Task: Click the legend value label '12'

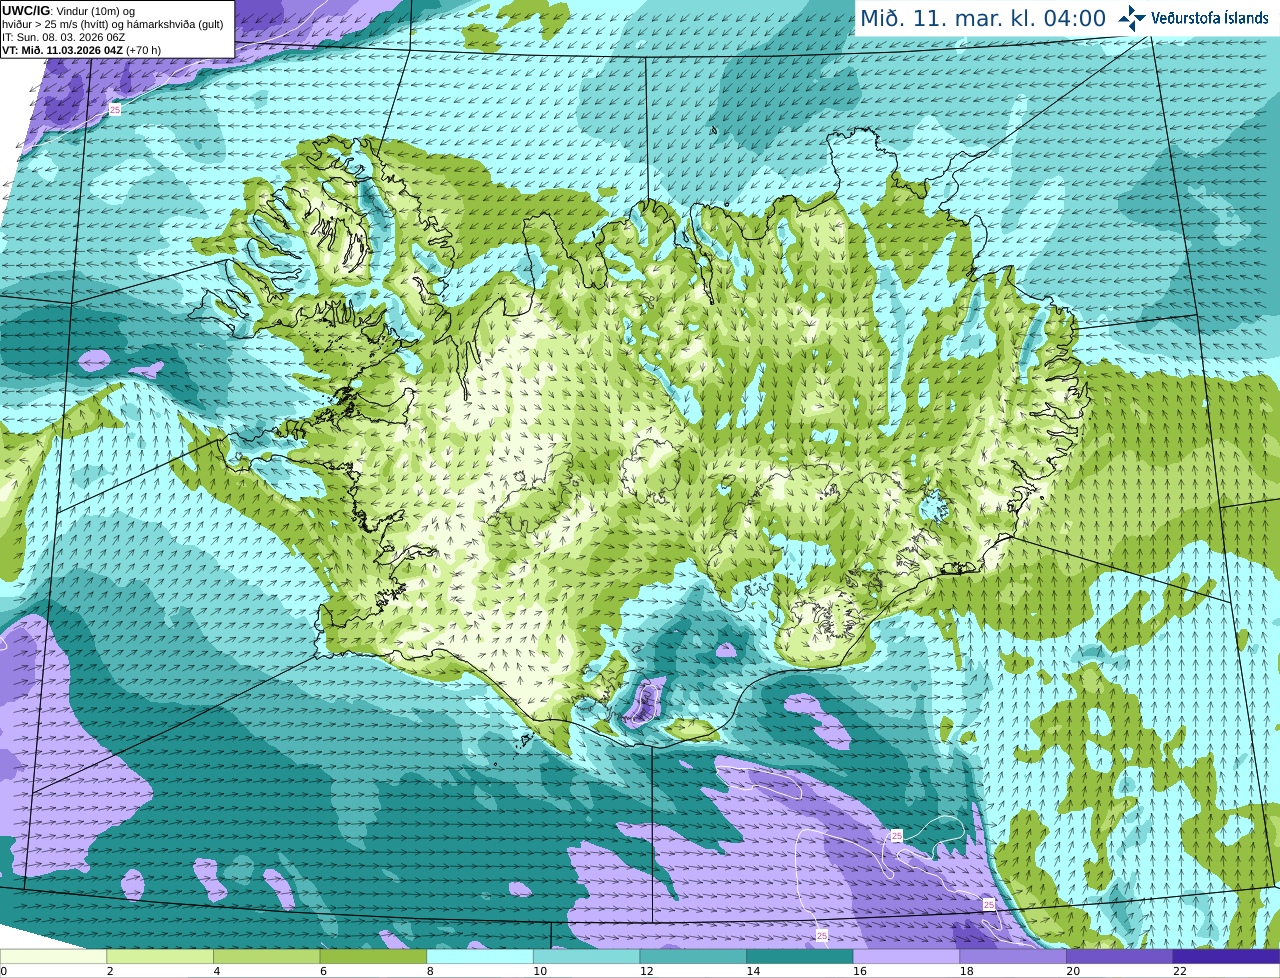Action: [x=646, y=971]
